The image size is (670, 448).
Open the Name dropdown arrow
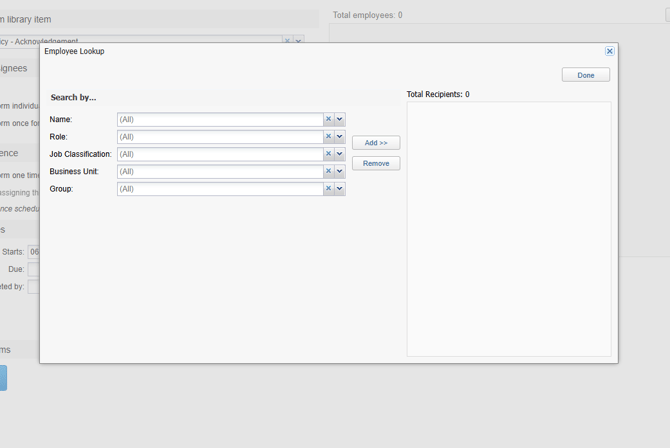[340, 119]
